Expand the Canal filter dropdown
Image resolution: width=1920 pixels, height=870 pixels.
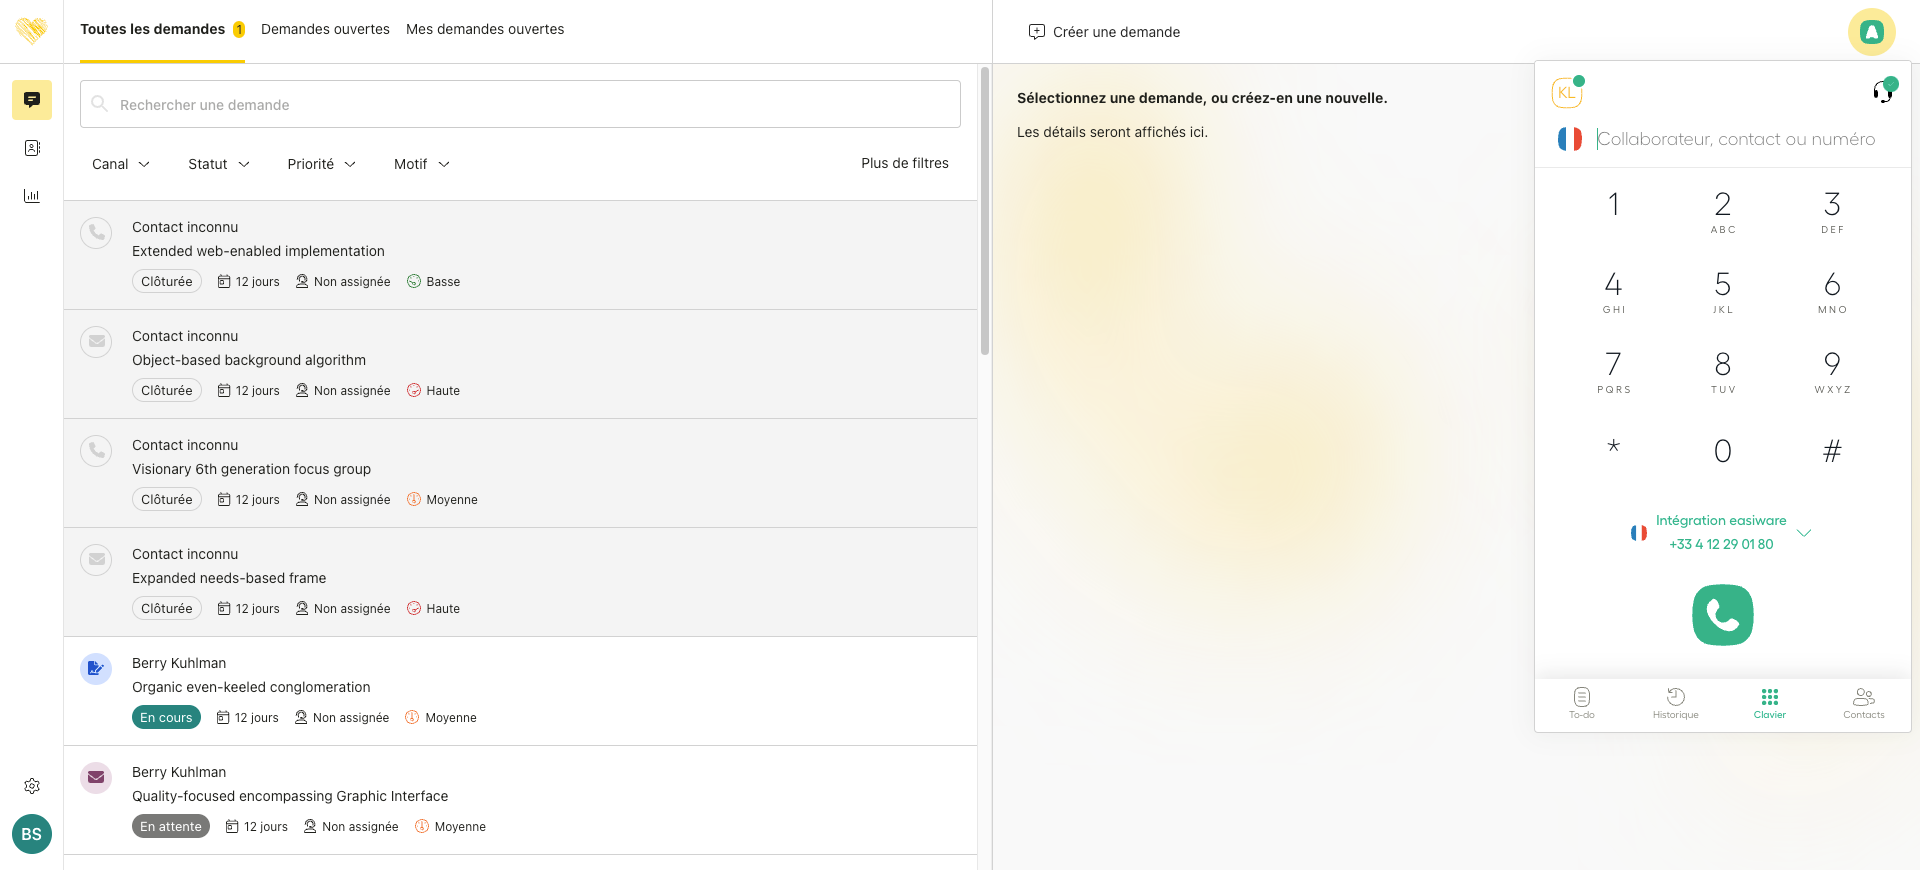(120, 164)
